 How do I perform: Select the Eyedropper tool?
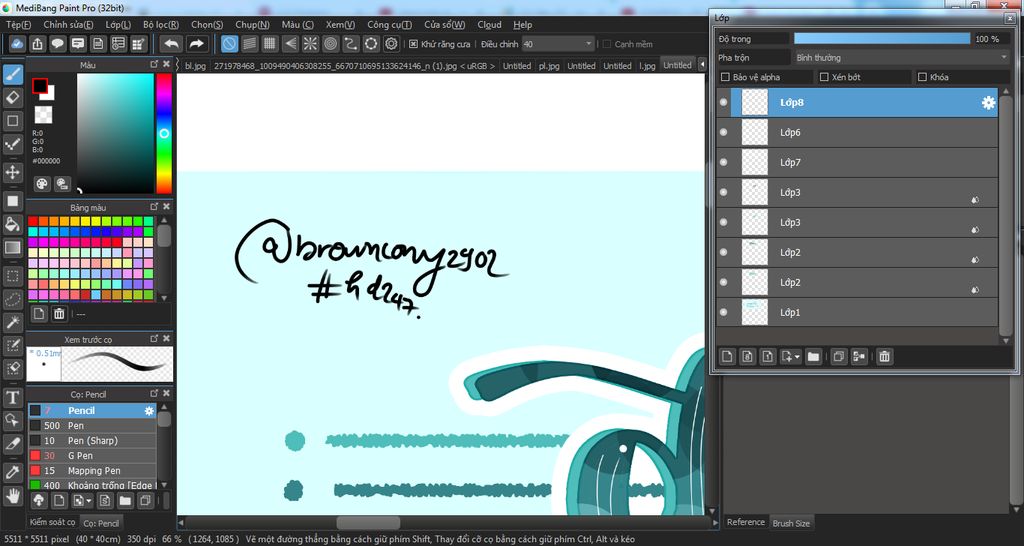pos(12,472)
